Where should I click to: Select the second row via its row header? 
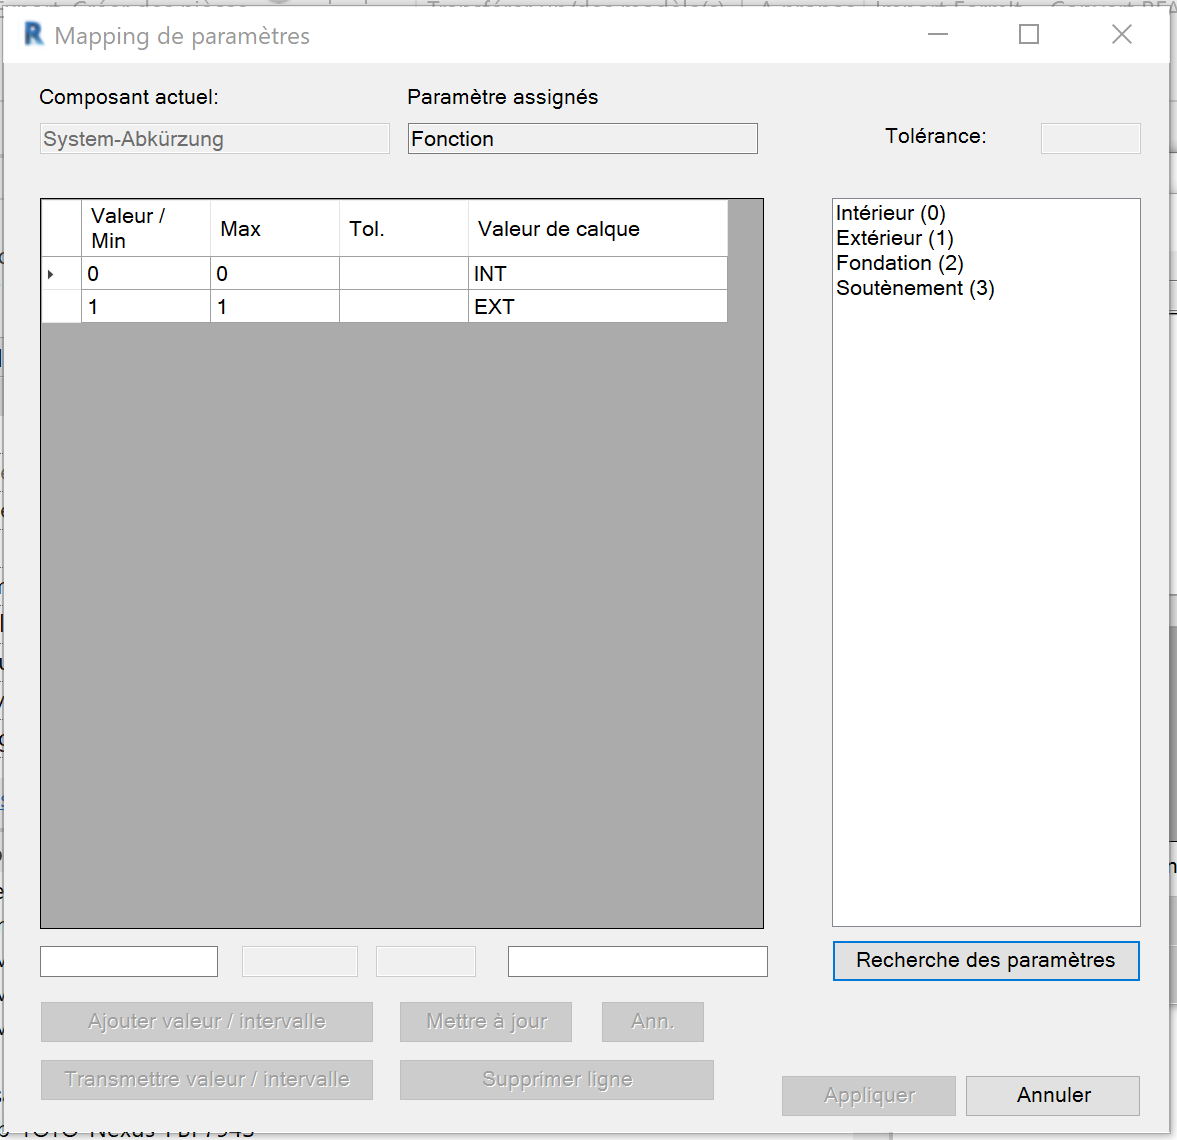pos(61,307)
